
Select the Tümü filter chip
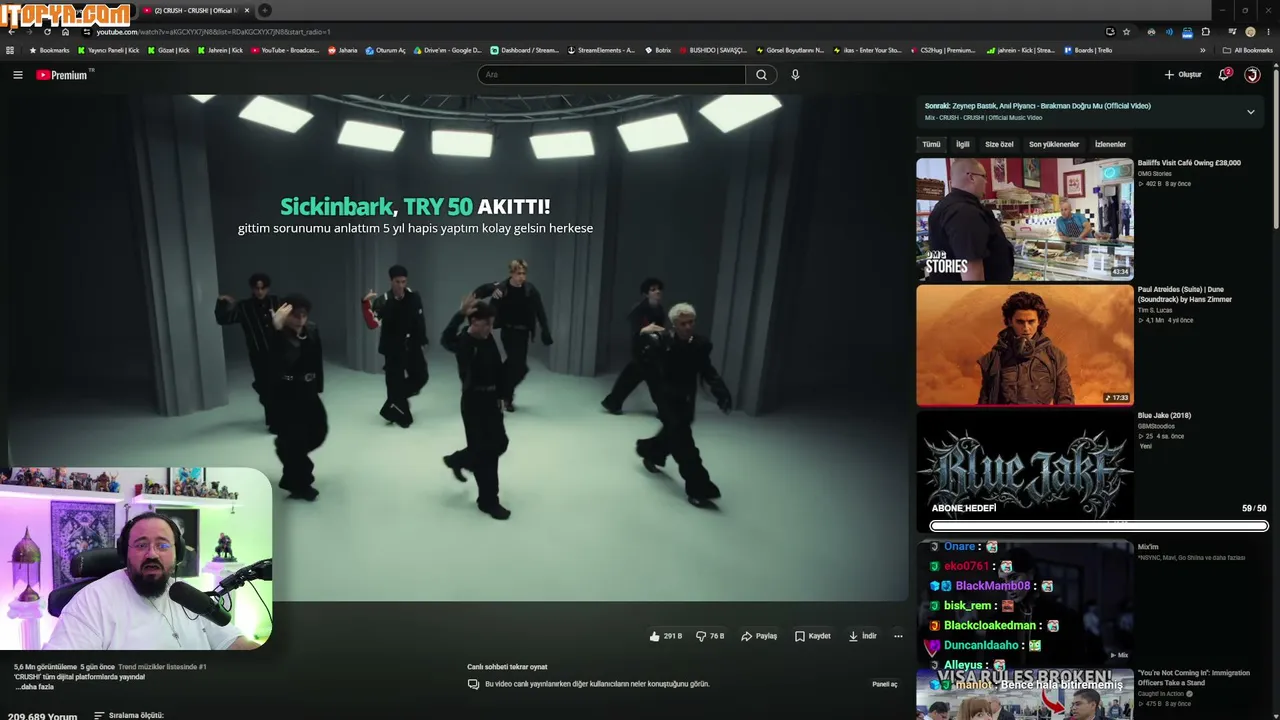point(931,144)
